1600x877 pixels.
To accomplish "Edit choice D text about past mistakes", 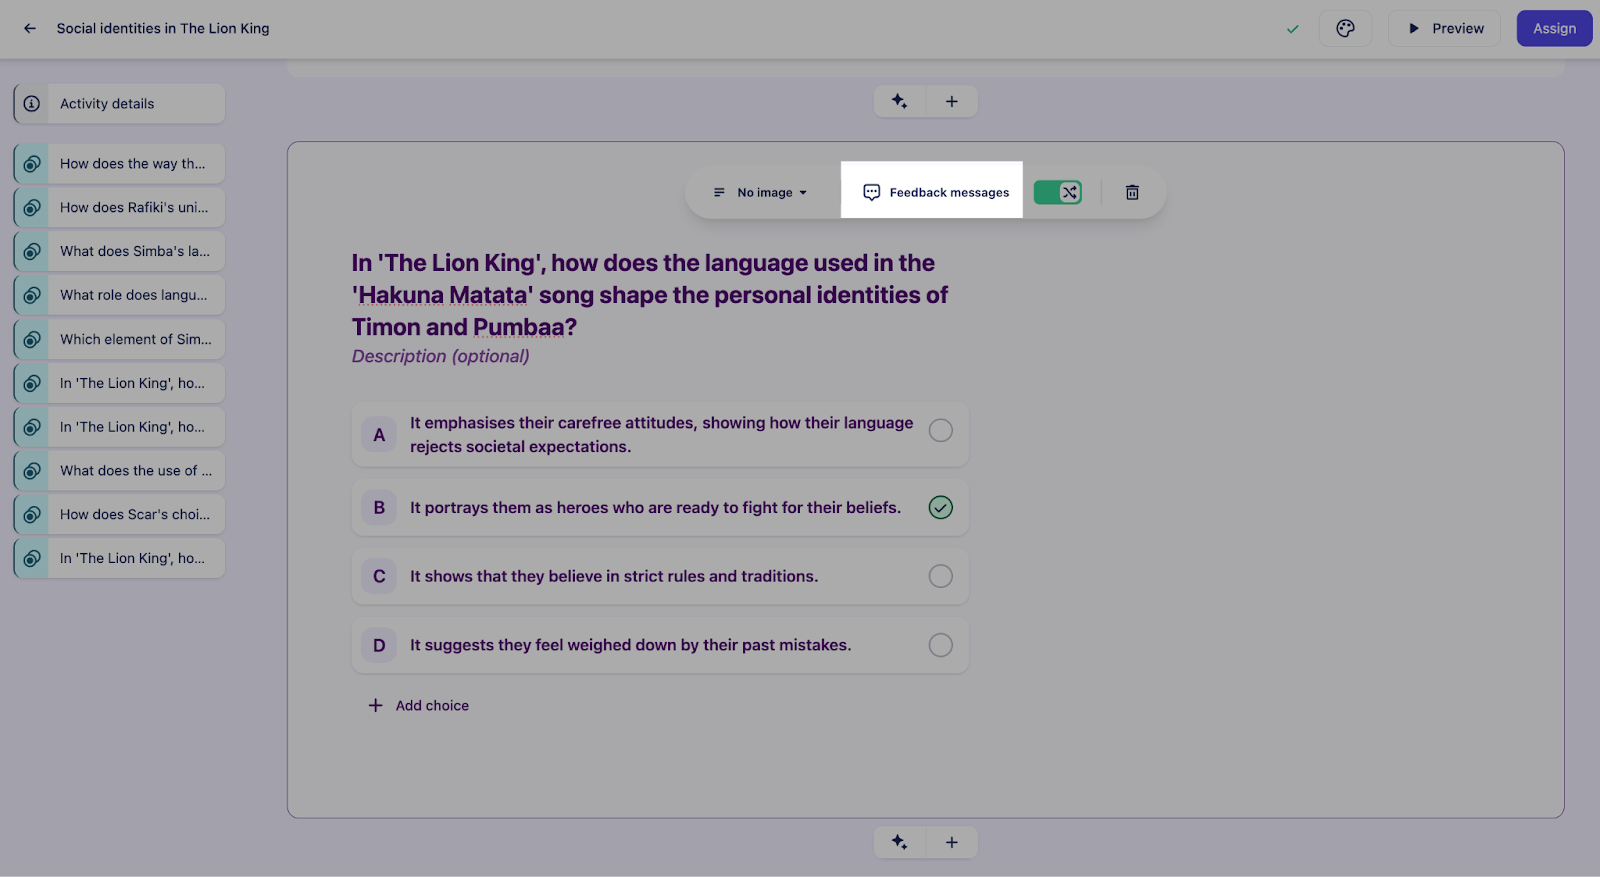I will click(x=630, y=646).
